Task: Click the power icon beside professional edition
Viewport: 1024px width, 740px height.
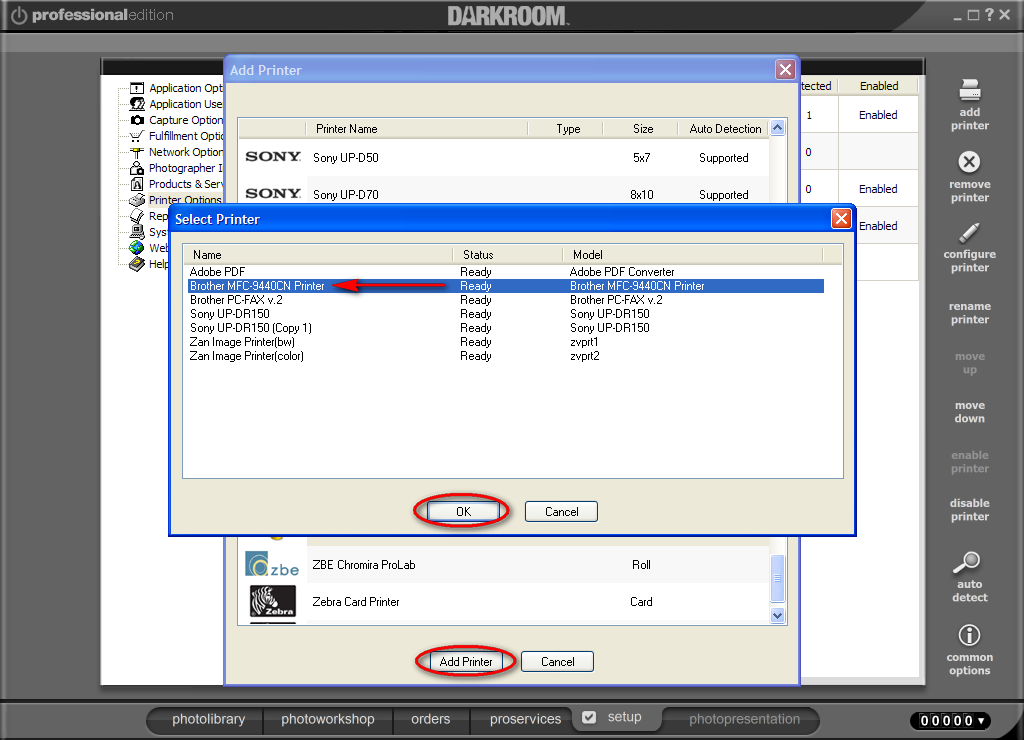Action: point(19,15)
